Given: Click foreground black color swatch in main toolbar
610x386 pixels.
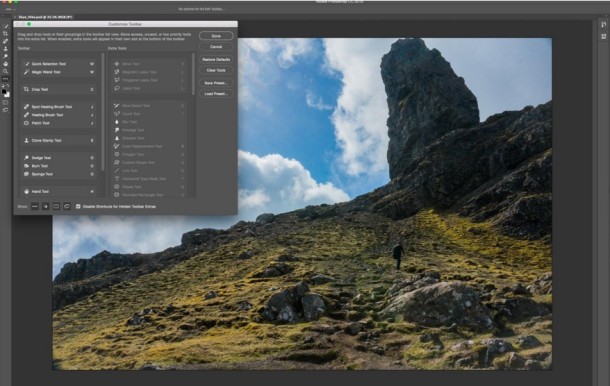Looking at the screenshot, I should (x=4, y=92).
